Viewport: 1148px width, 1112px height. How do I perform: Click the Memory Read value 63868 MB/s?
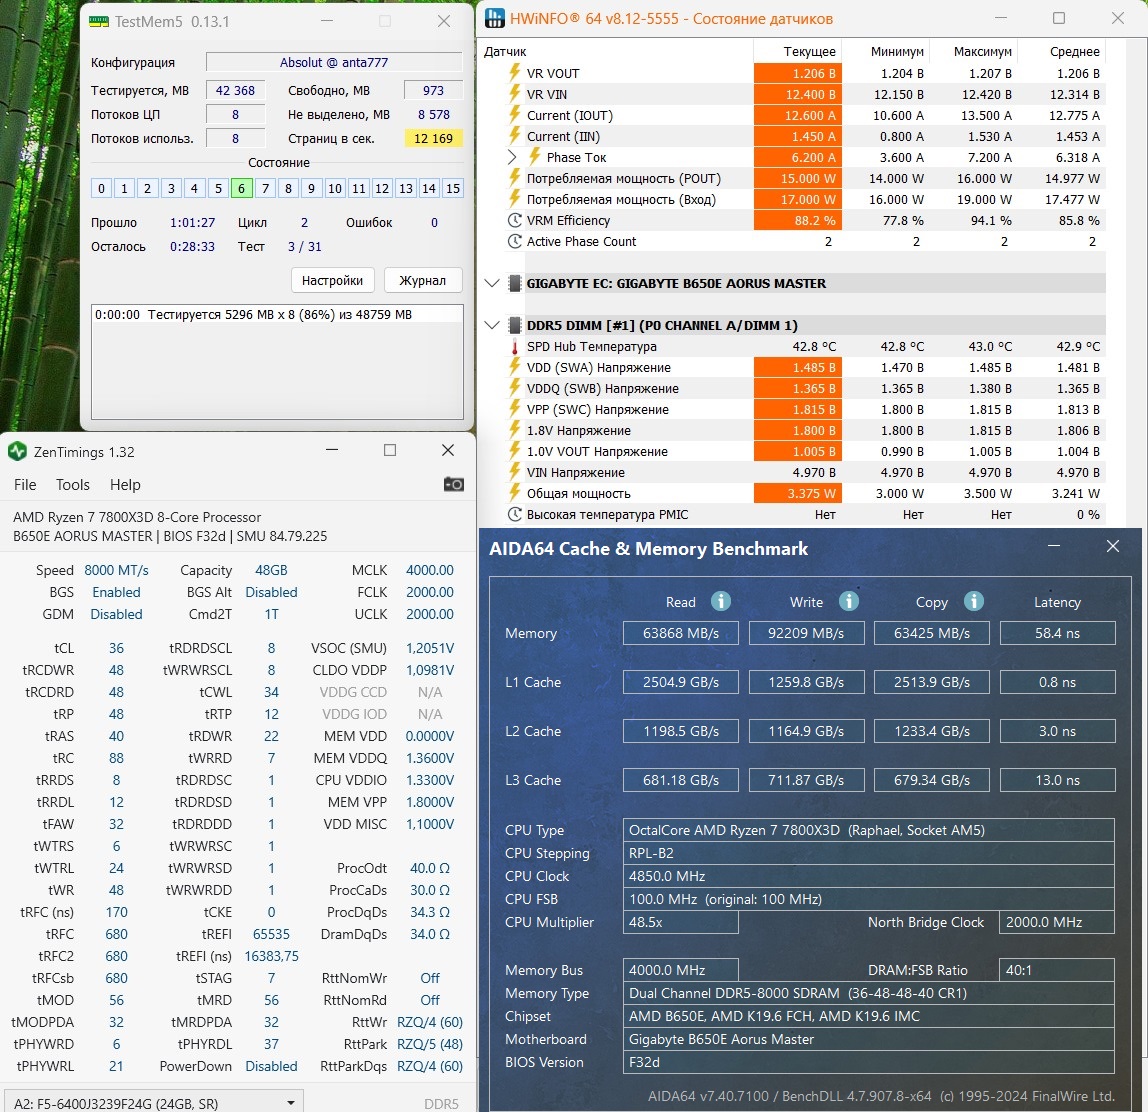pyautogui.click(x=681, y=633)
